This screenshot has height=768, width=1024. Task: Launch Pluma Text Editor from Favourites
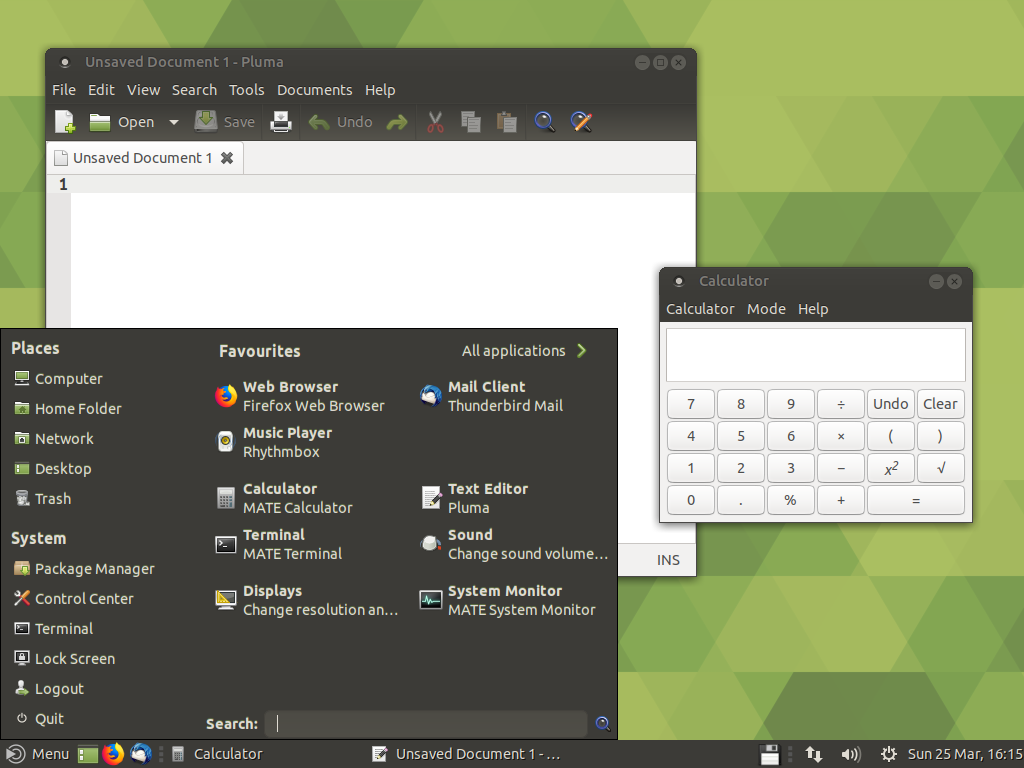(474, 498)
